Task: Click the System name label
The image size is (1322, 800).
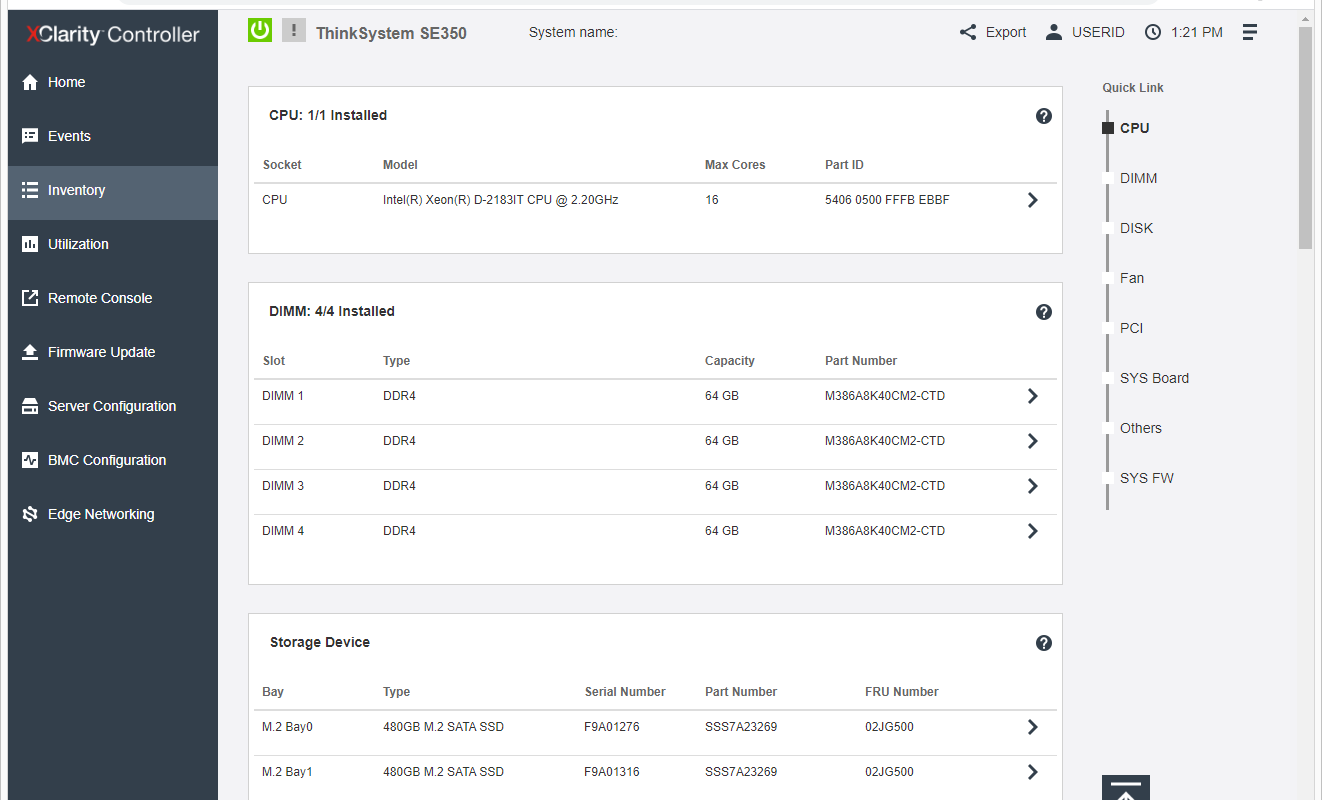Action: point(573,32)
